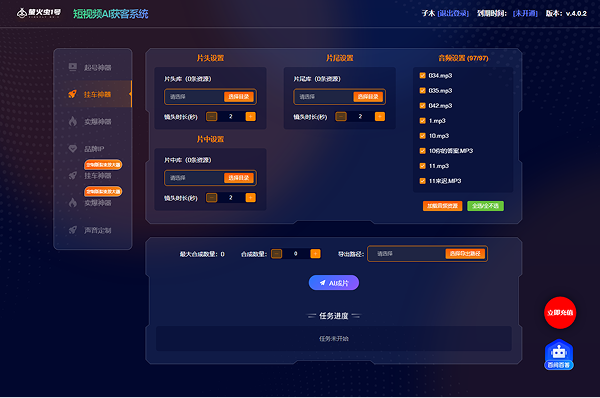This screenshot has height=398, width=600.
Task: Decrease 片尾 clip duration with minus button
Action: pos(341,116)
